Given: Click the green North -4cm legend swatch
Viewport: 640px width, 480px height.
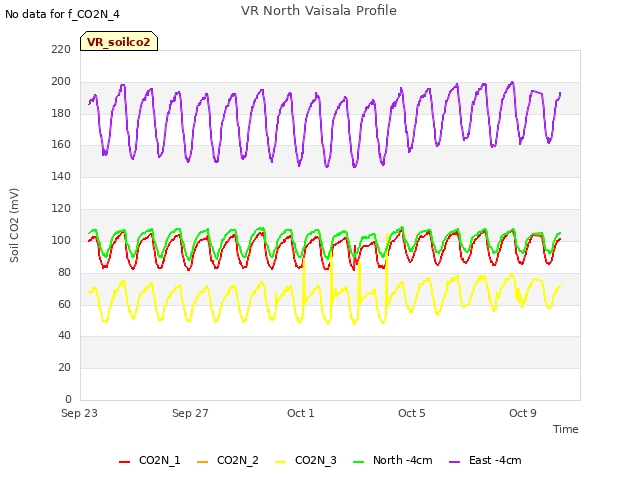Looking at the screenshot, I should [x=358, y=461].
